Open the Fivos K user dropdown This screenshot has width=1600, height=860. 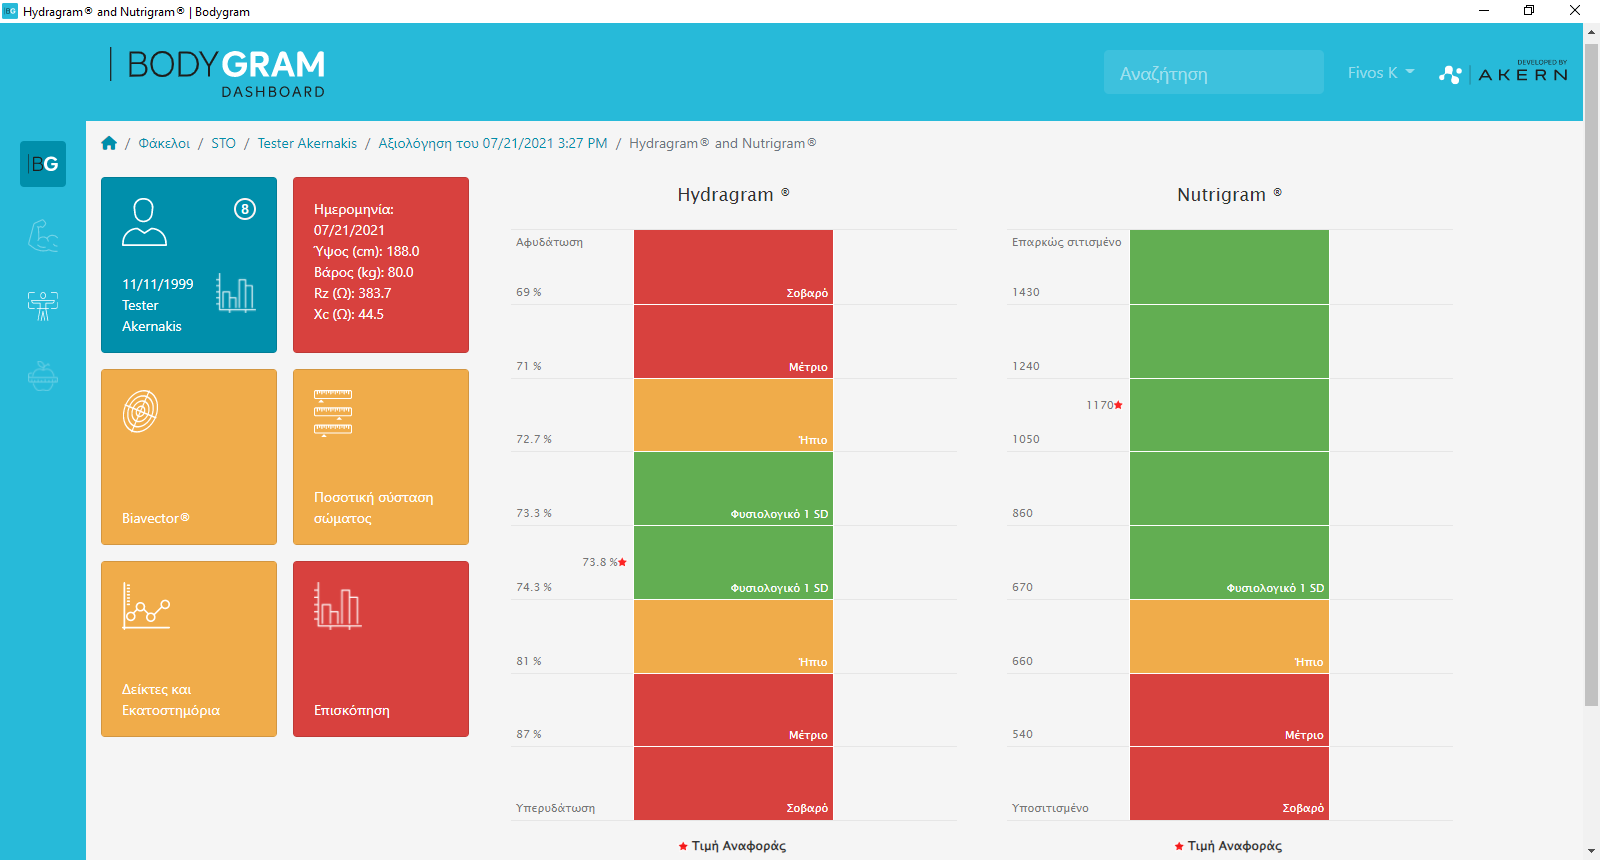[x=1381, y=73]
